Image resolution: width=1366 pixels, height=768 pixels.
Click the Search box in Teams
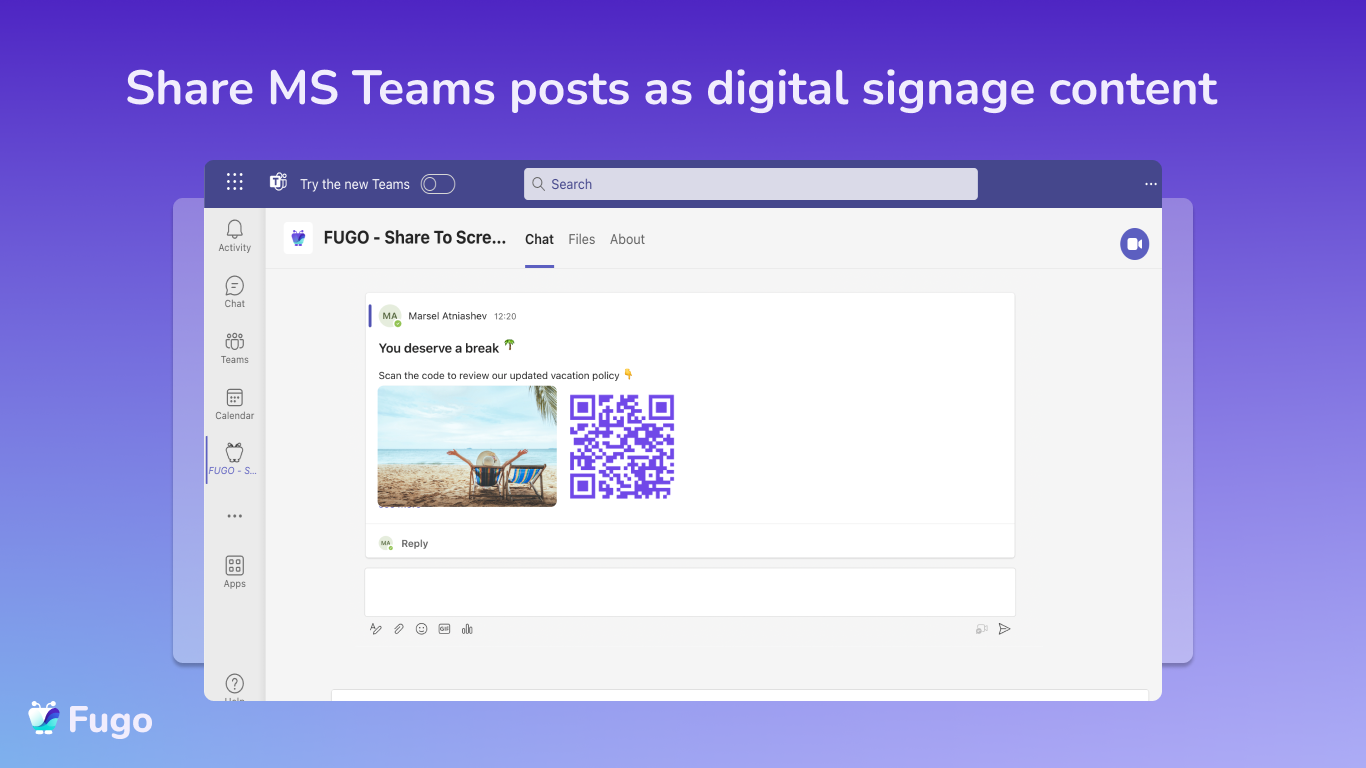pos(750,184)
